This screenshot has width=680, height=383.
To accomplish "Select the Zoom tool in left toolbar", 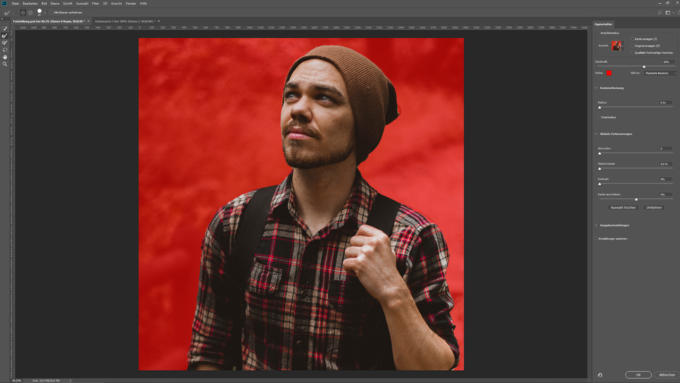I will (x=5, y=64).
